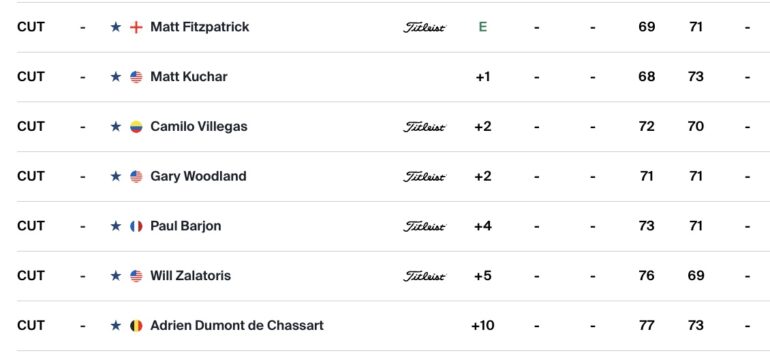
Task: Click the England flag next to Matt Fitzpatrick
Action: [x=136, y=27]
